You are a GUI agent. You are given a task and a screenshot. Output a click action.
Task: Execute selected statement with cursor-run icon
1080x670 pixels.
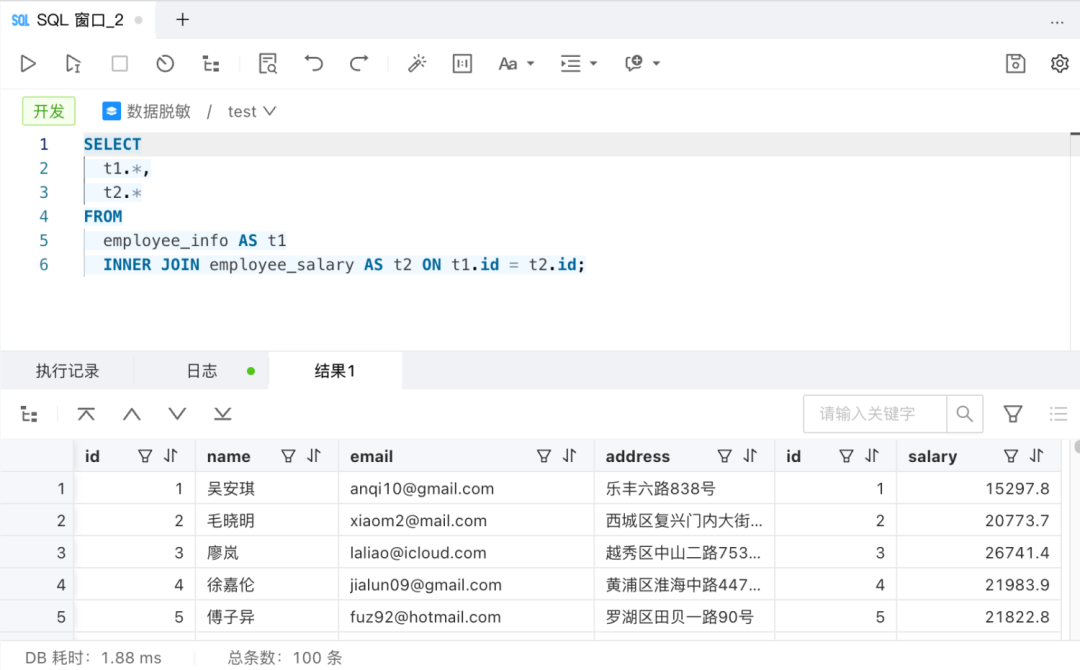tap(73, 64)
